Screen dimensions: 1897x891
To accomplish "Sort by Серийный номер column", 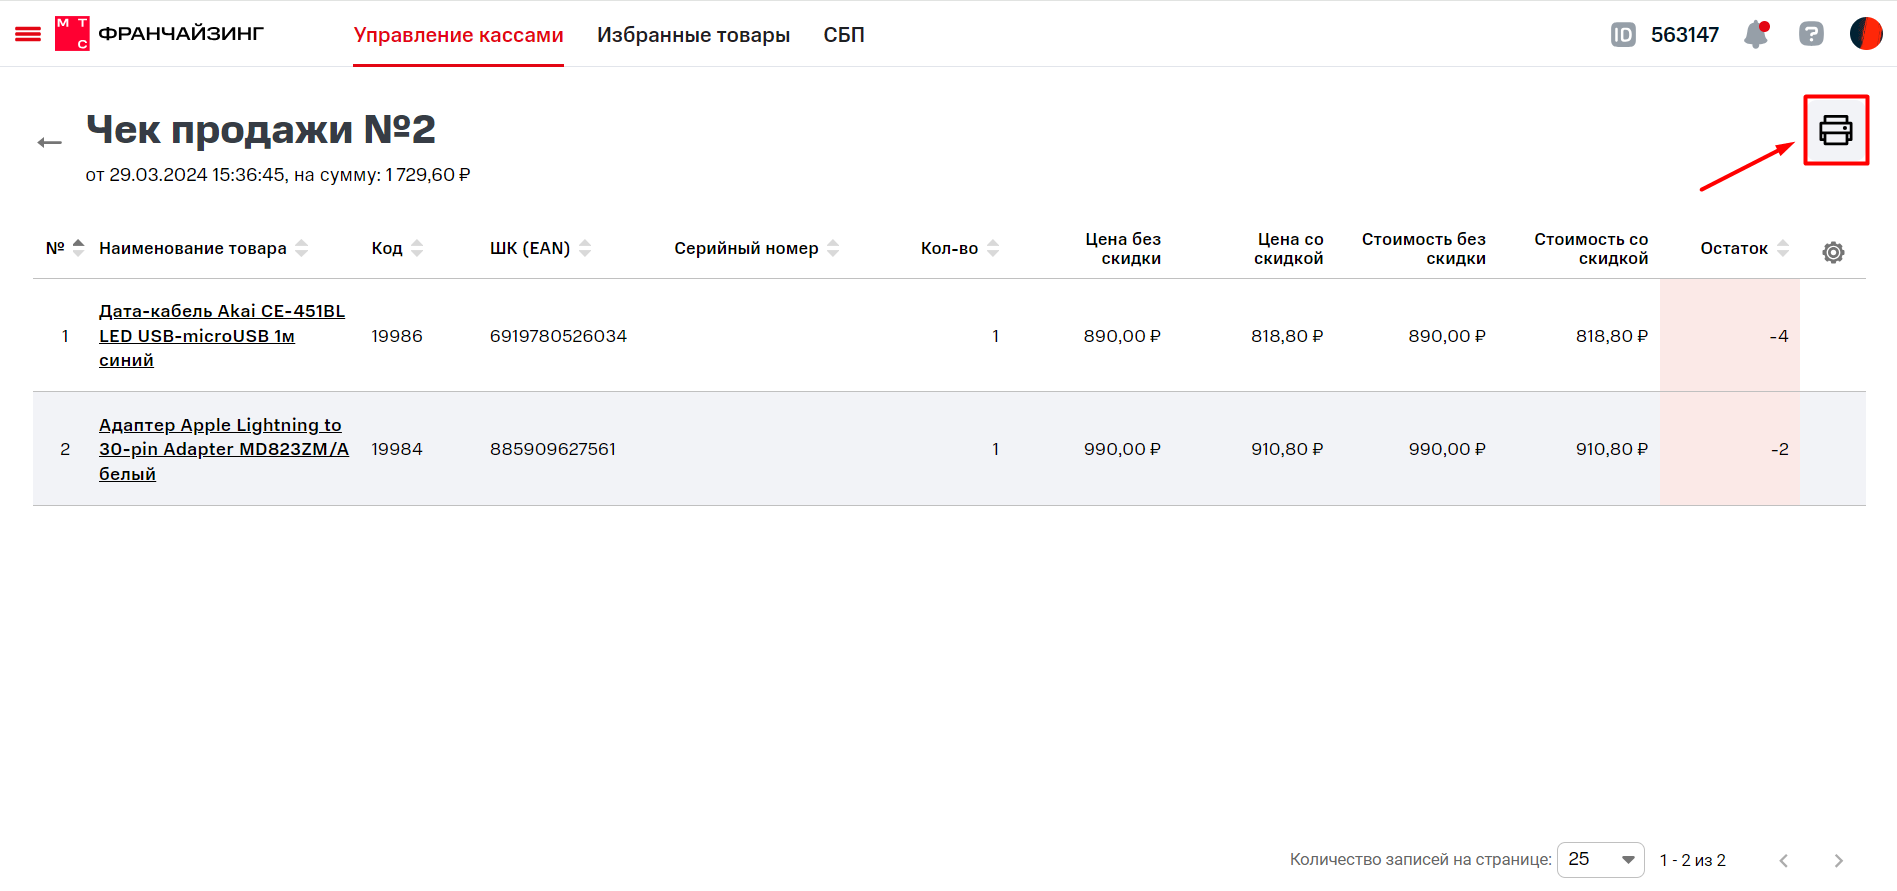I will click(756, 248).
